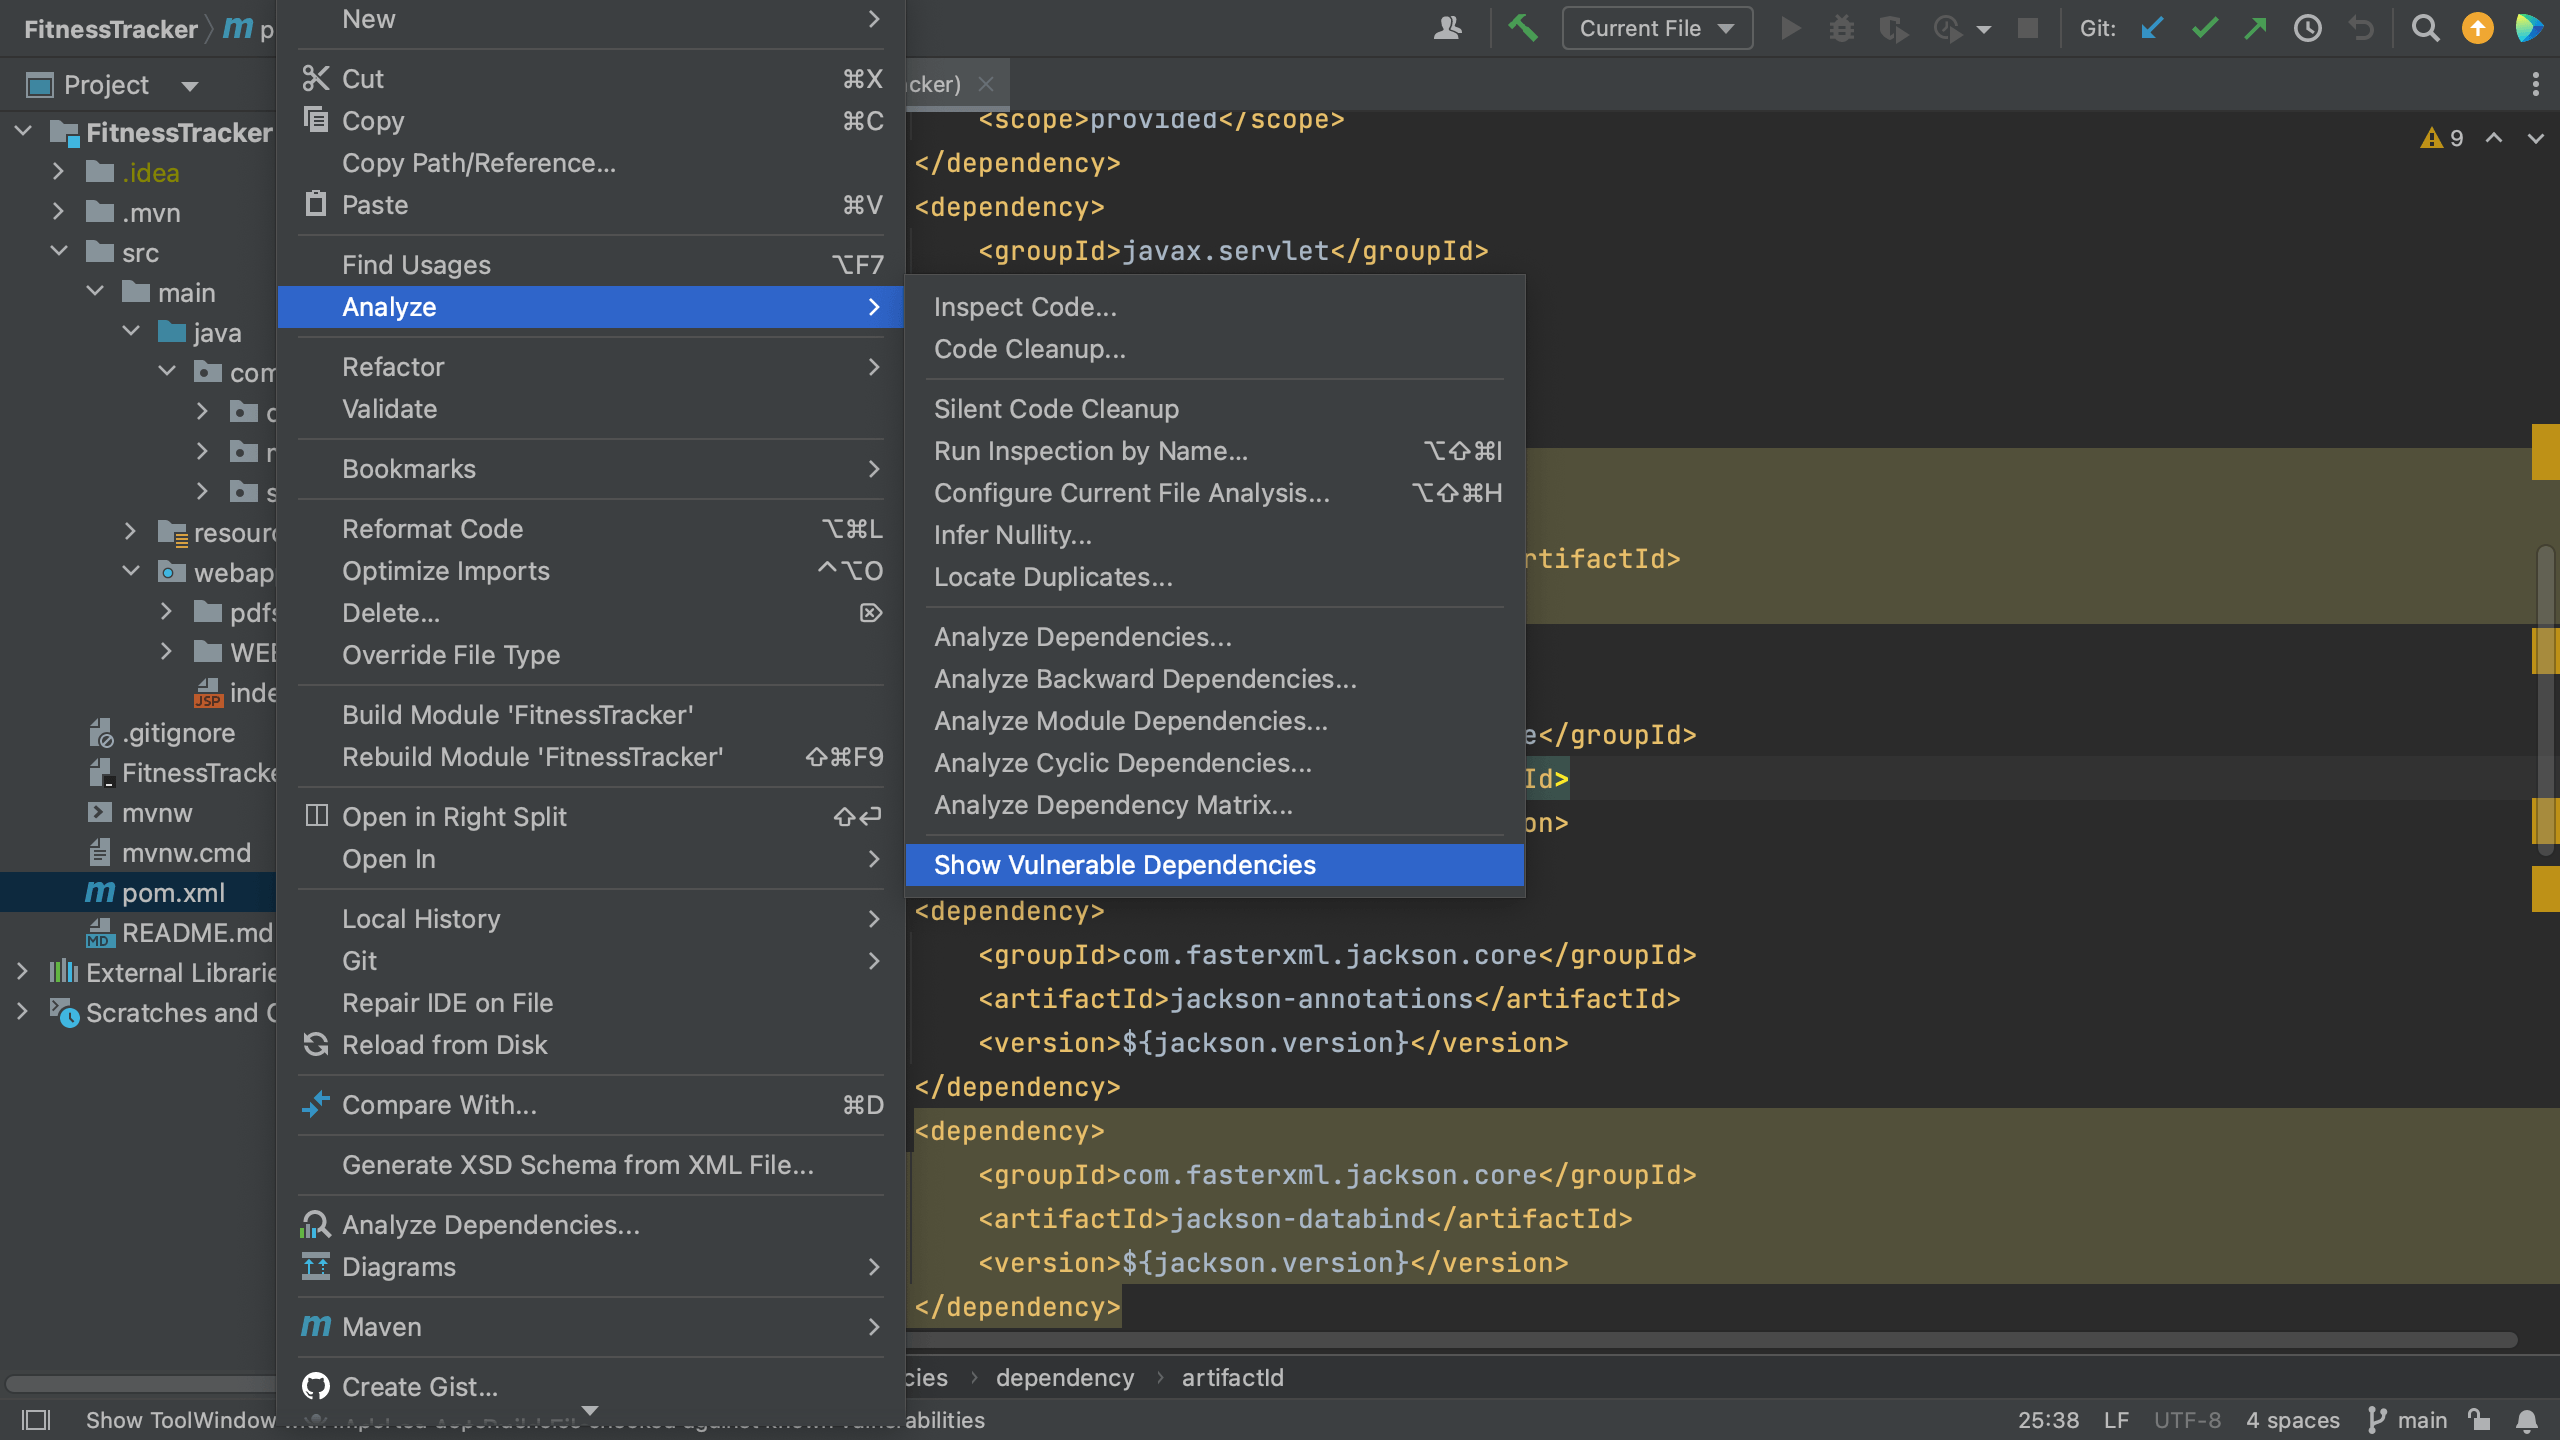This screenshot has width=2560, height=1440.
Task: Open Search Everywhere magnifier icon
Action: (x=2425, y=28)
